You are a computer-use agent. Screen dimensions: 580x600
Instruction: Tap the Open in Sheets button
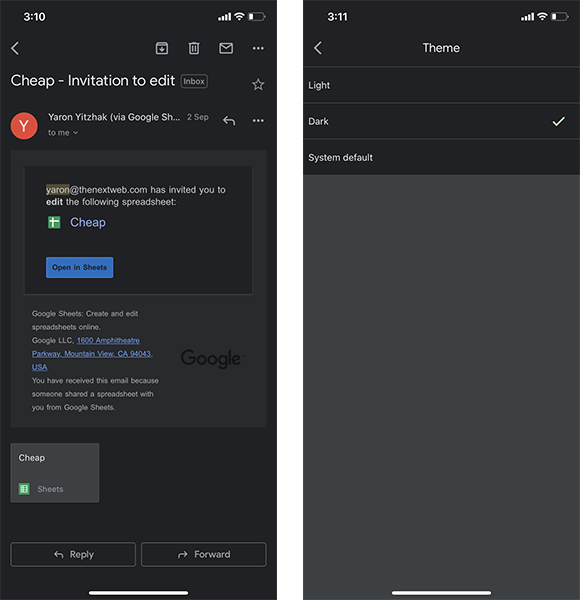click(x=80, y=267)
